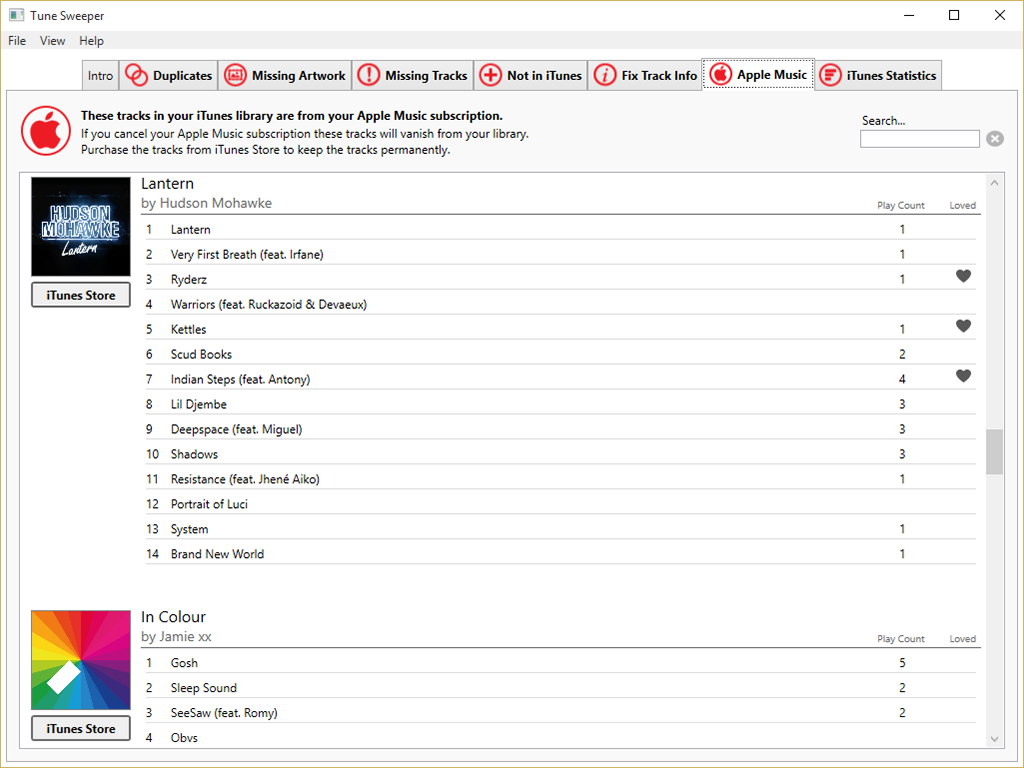The width and height of the screenshot is (1024, 768).
Task: Click the loved heart on Kettles
Action: coord(963,326)
